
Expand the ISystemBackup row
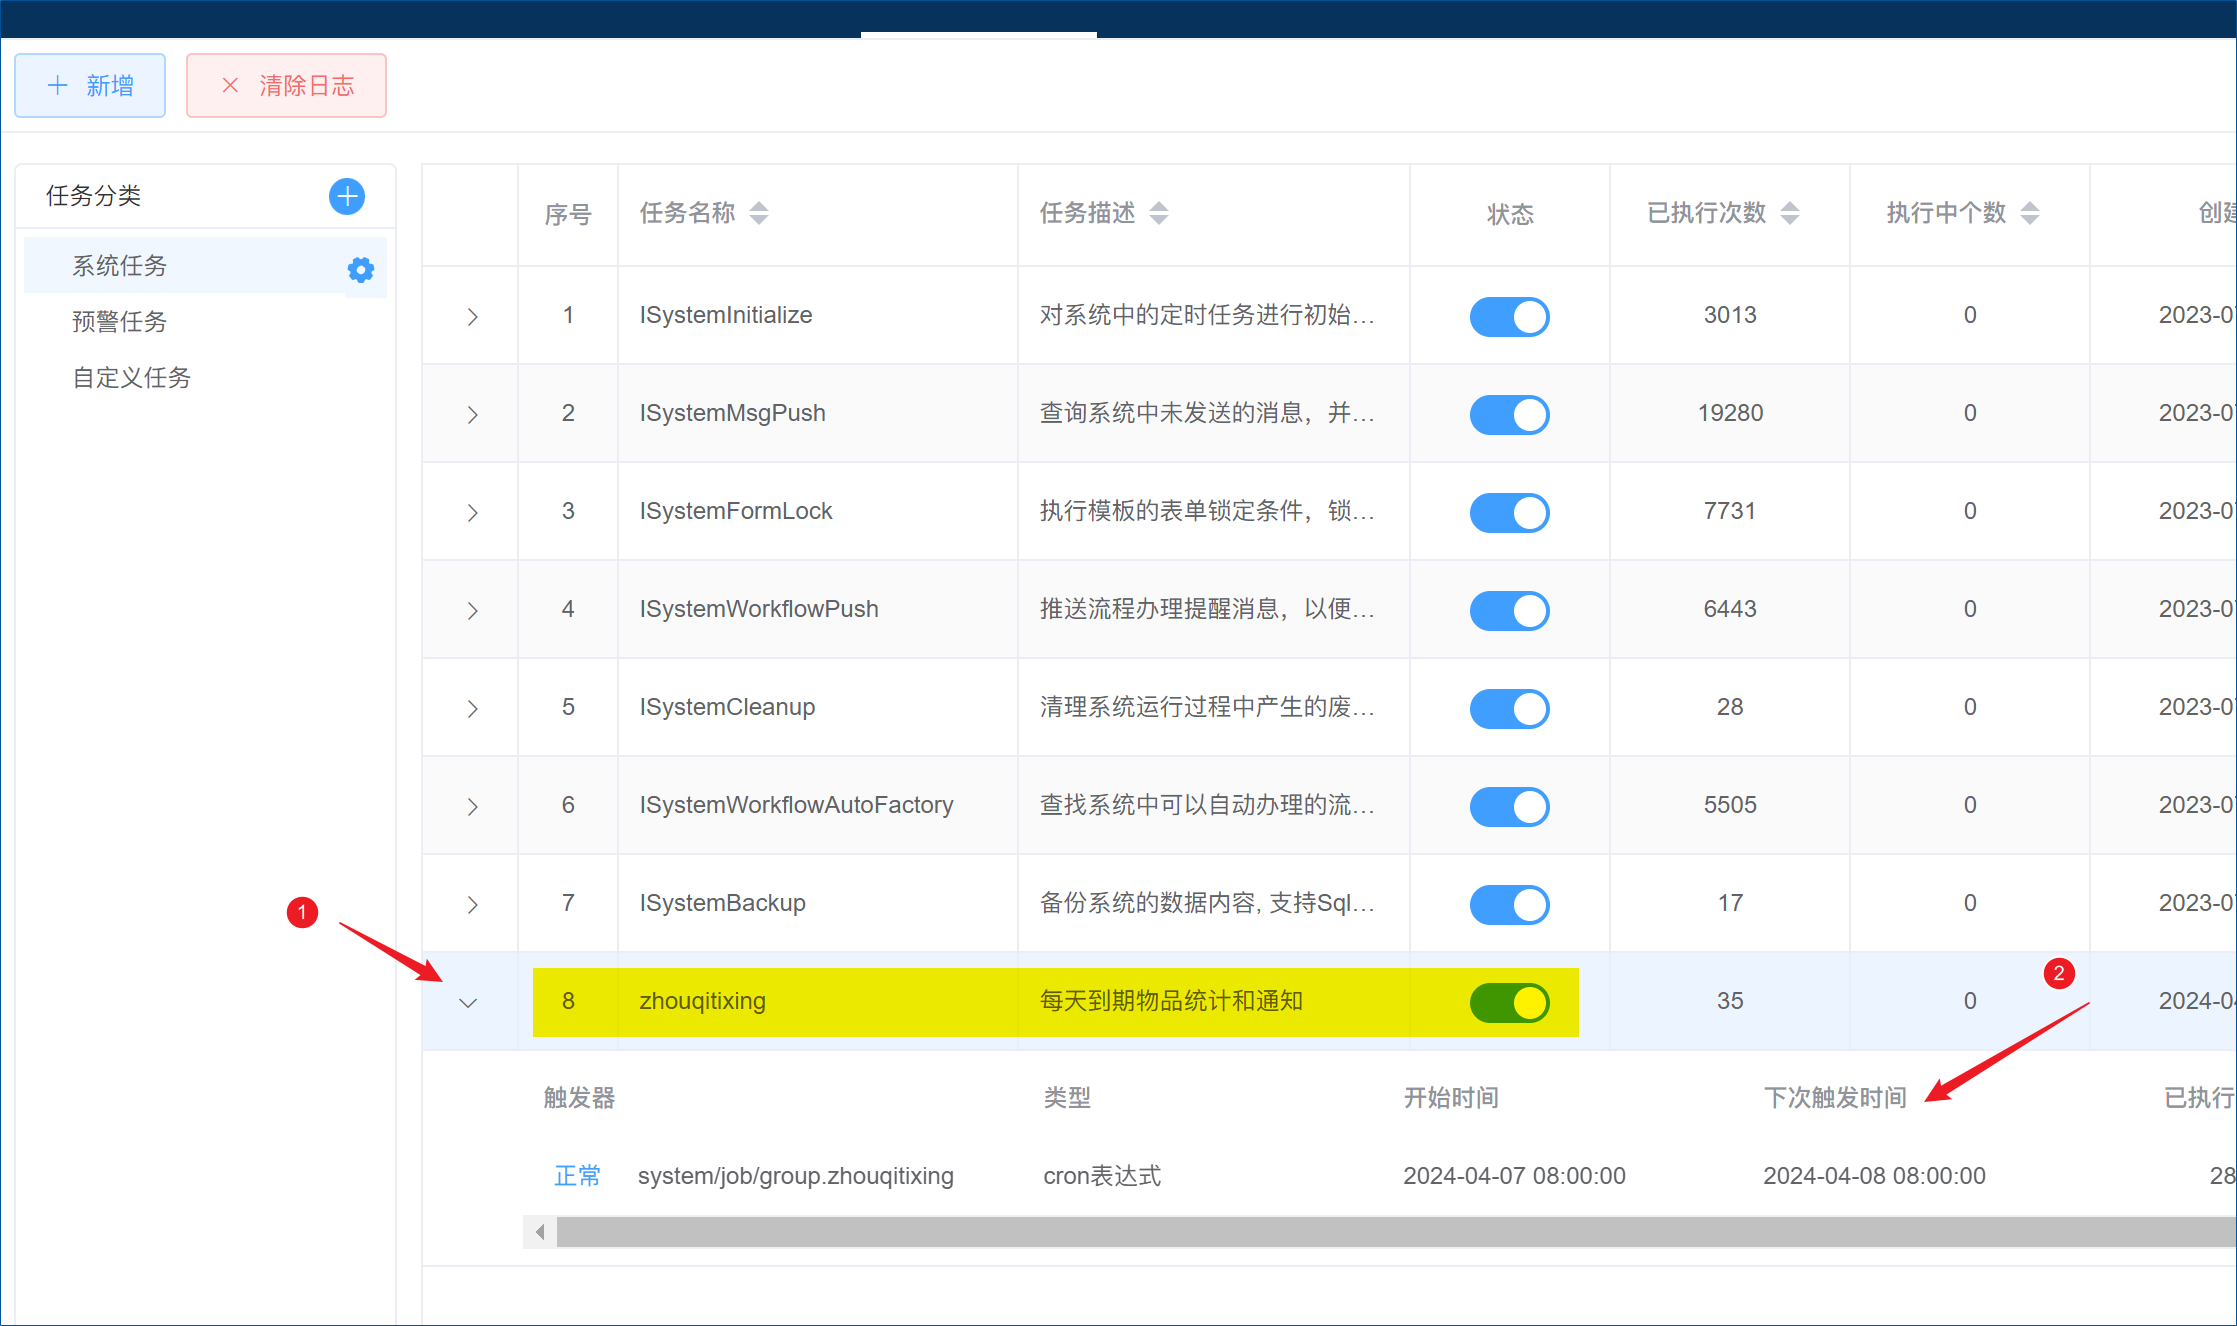tap(472, 904)
